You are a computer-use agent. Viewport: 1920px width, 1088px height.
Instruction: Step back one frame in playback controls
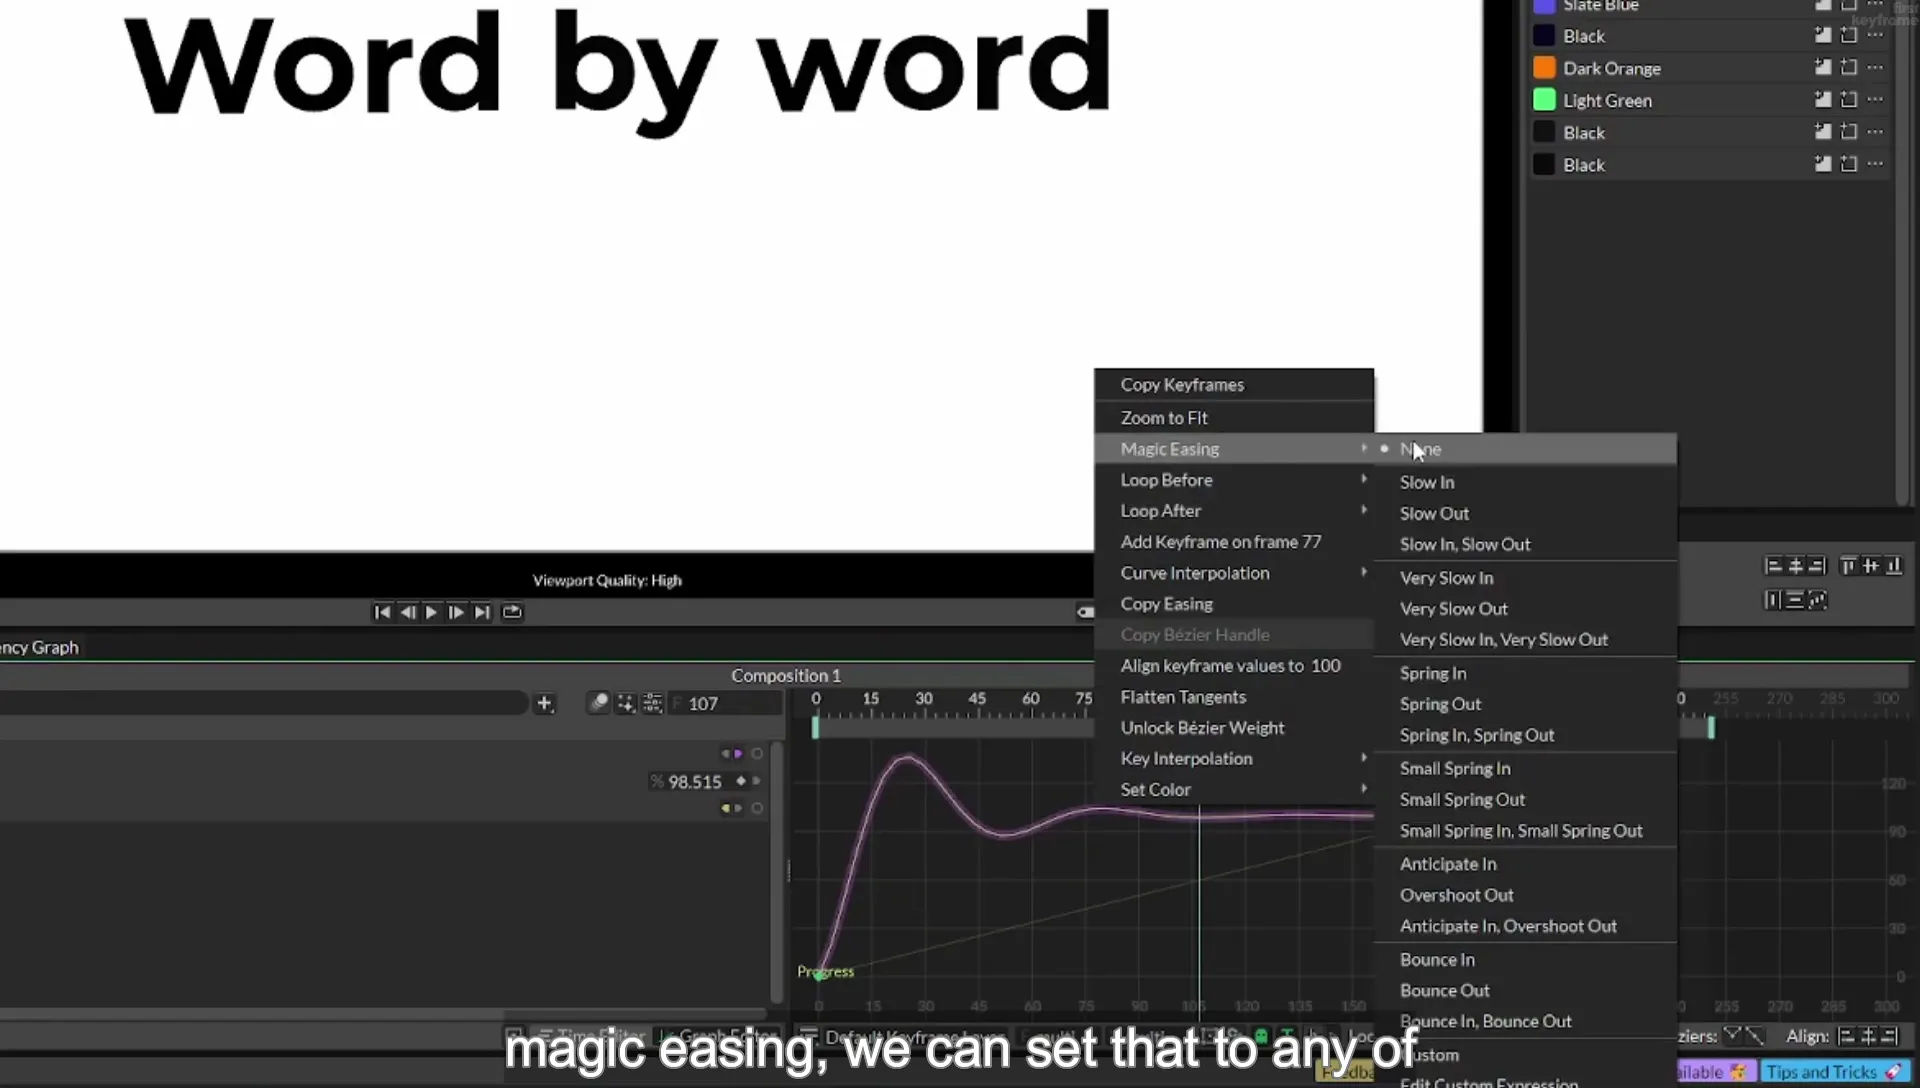click(x=407, y=612)
